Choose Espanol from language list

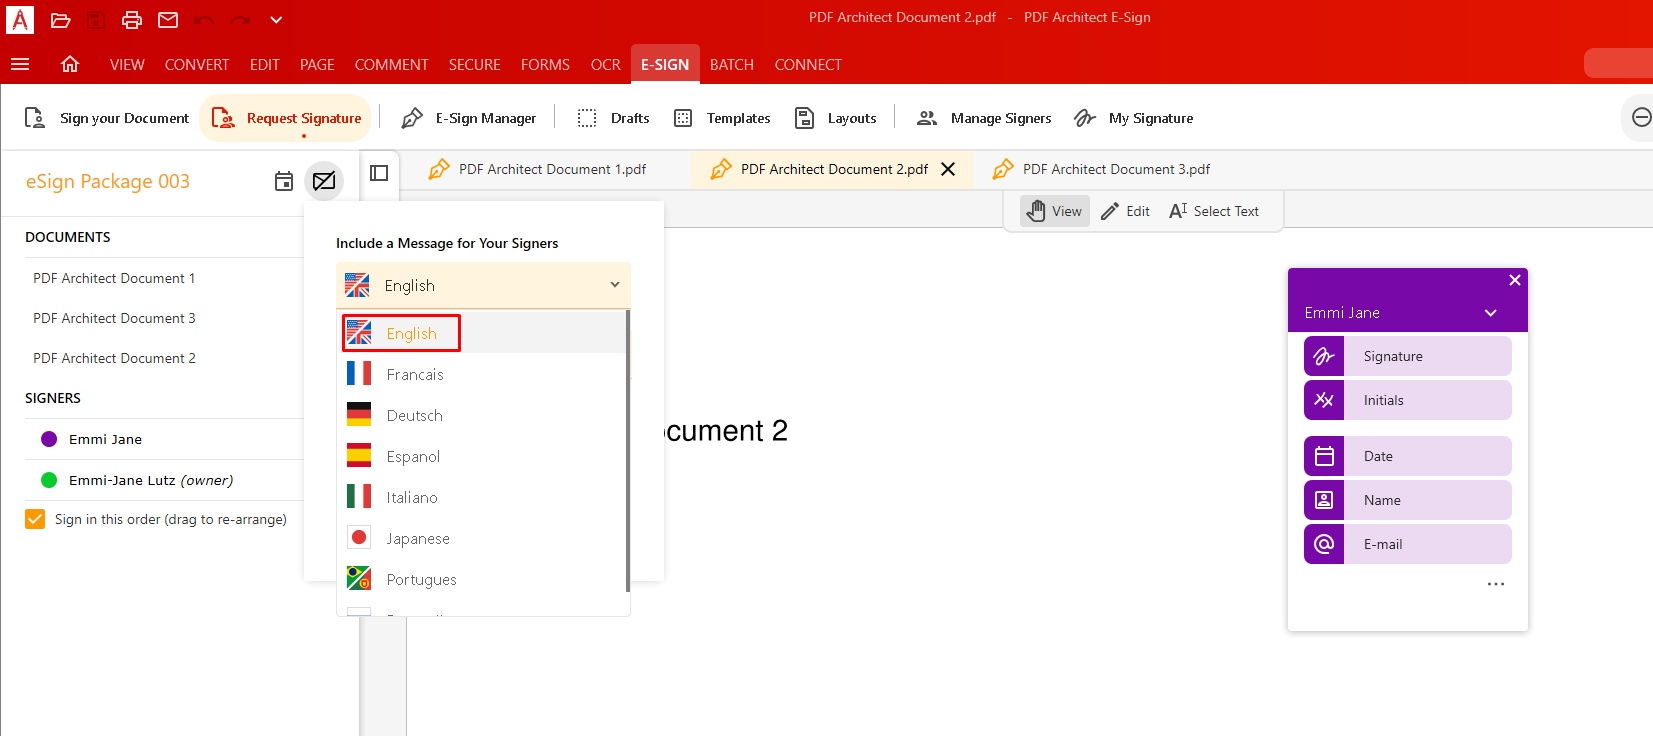point(483,456)
